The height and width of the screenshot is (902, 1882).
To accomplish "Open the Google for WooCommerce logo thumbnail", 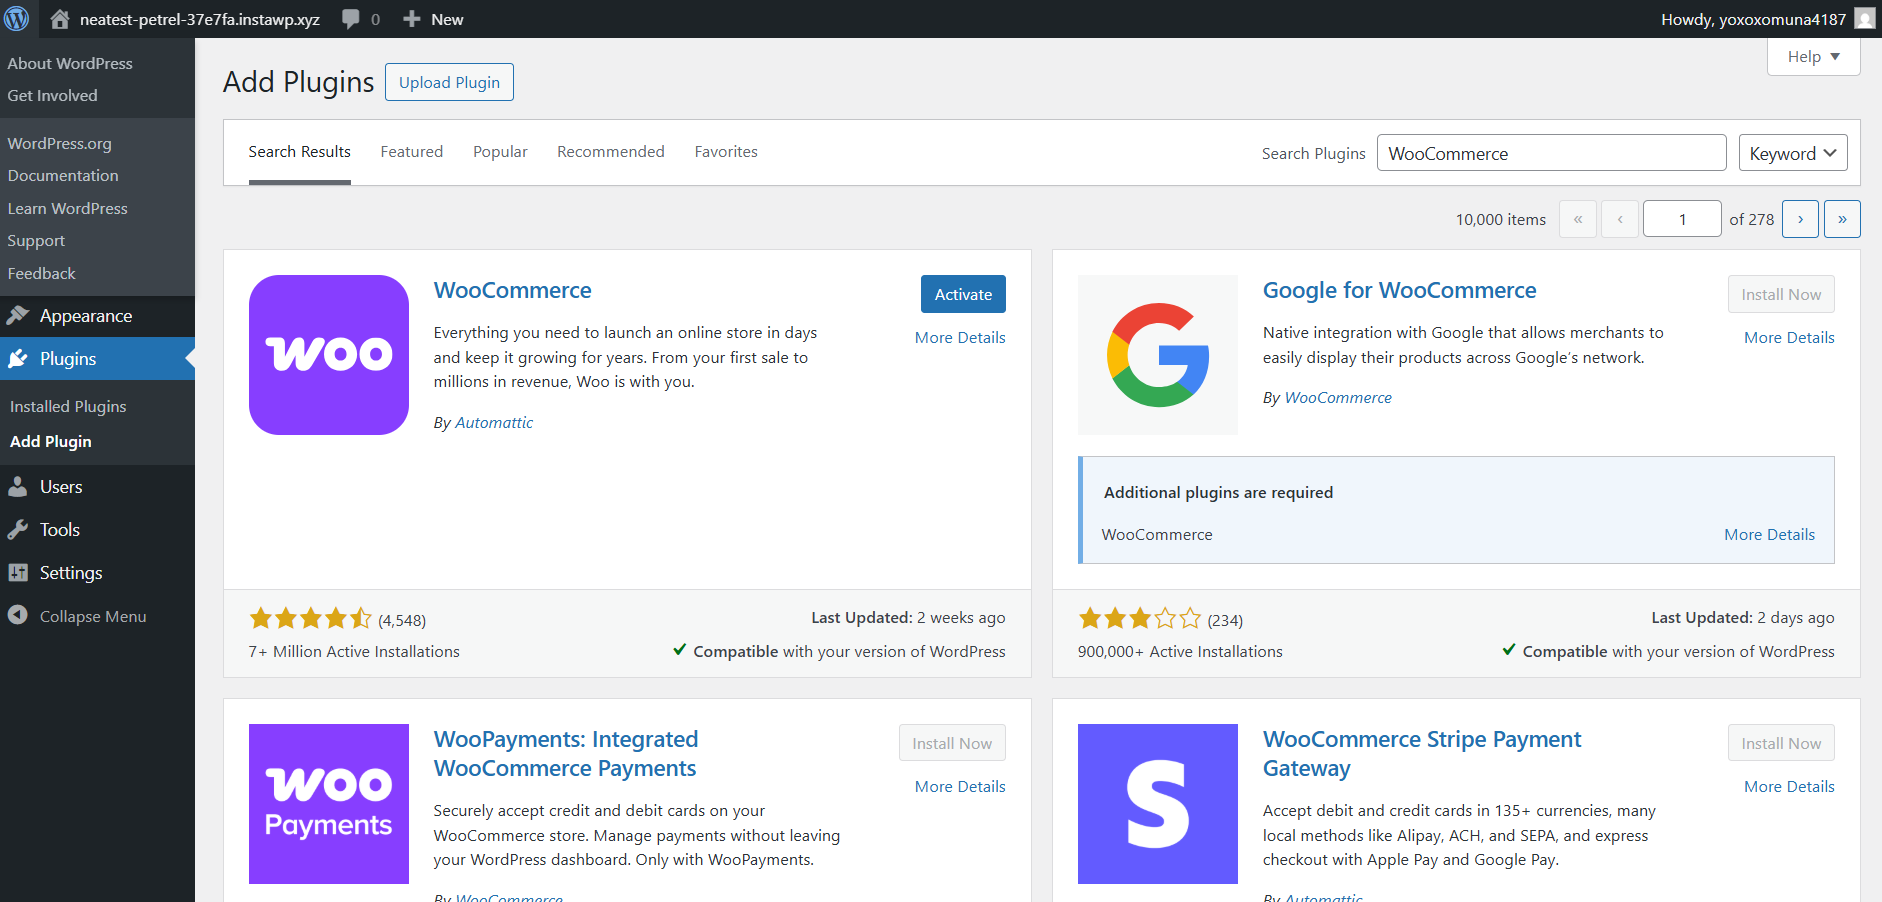I will tap(1158, 355).
